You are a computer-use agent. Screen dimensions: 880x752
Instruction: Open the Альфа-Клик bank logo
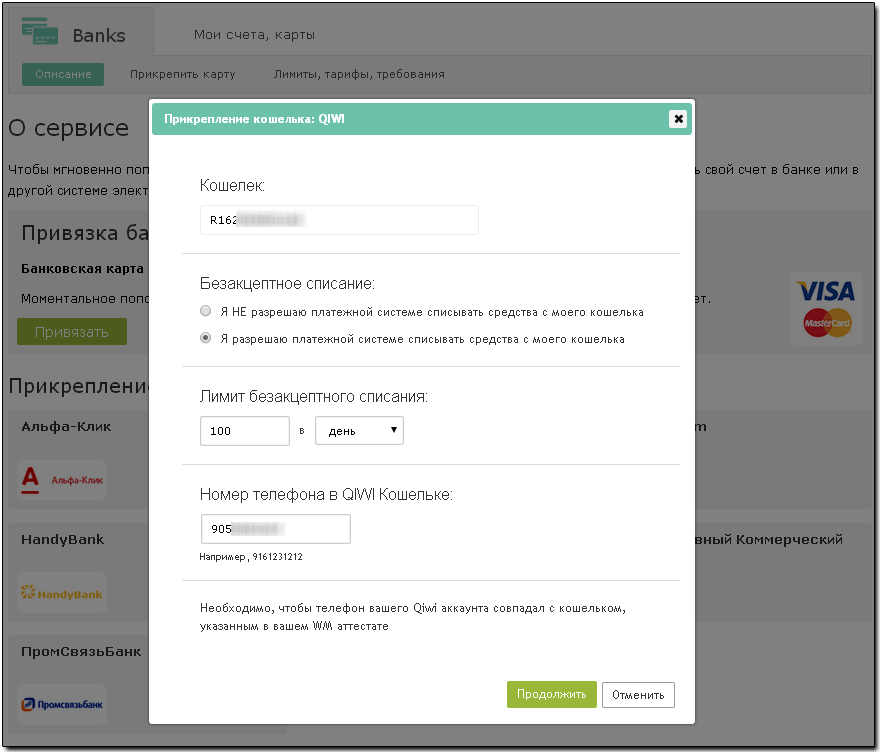point(62,480)
